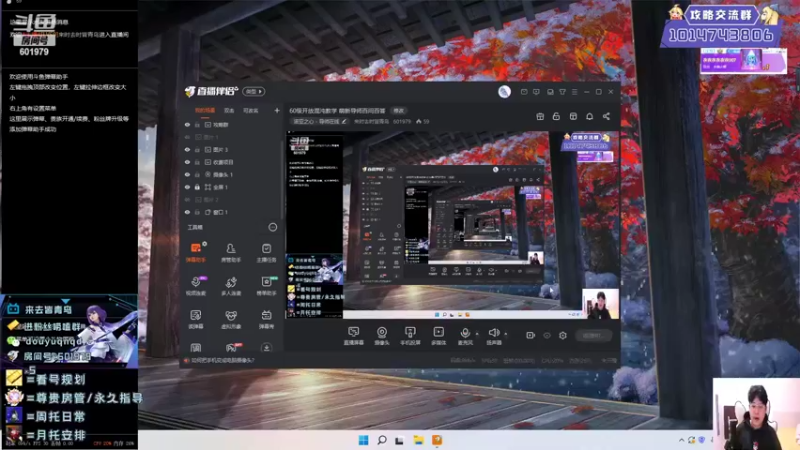The image size is (800, 450).
Task: Open settings gear in bottom bar
Action: coord(563,335)
